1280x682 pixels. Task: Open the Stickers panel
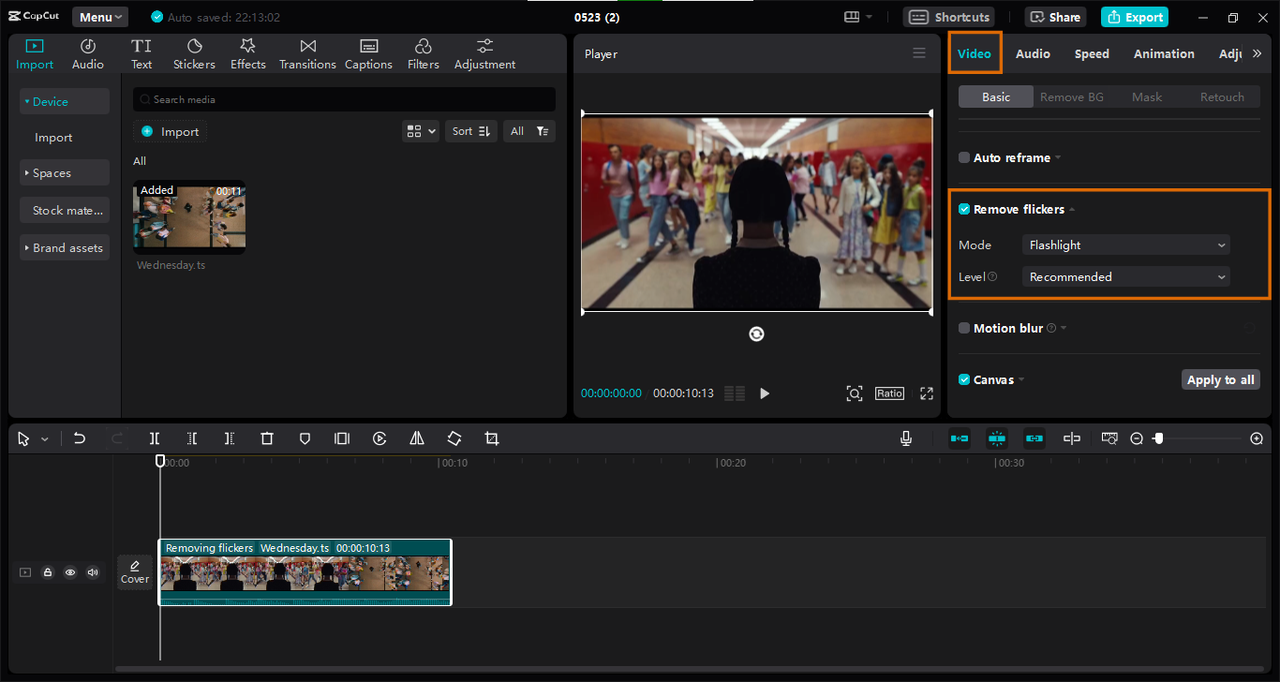194,54
